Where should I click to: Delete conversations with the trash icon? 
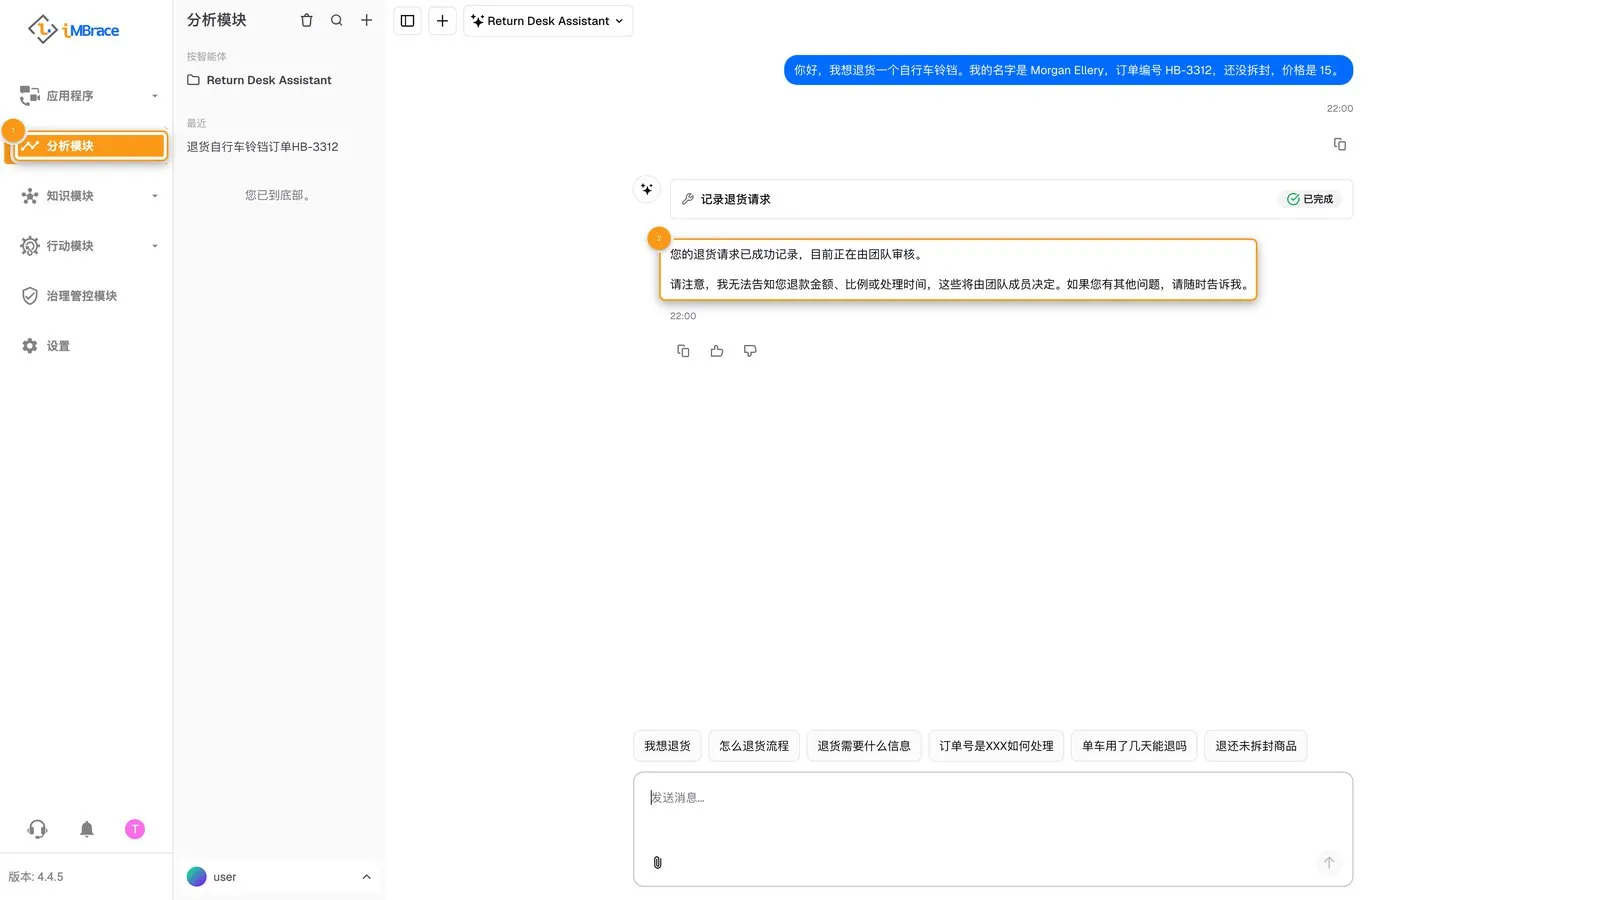tap(307, 20)
